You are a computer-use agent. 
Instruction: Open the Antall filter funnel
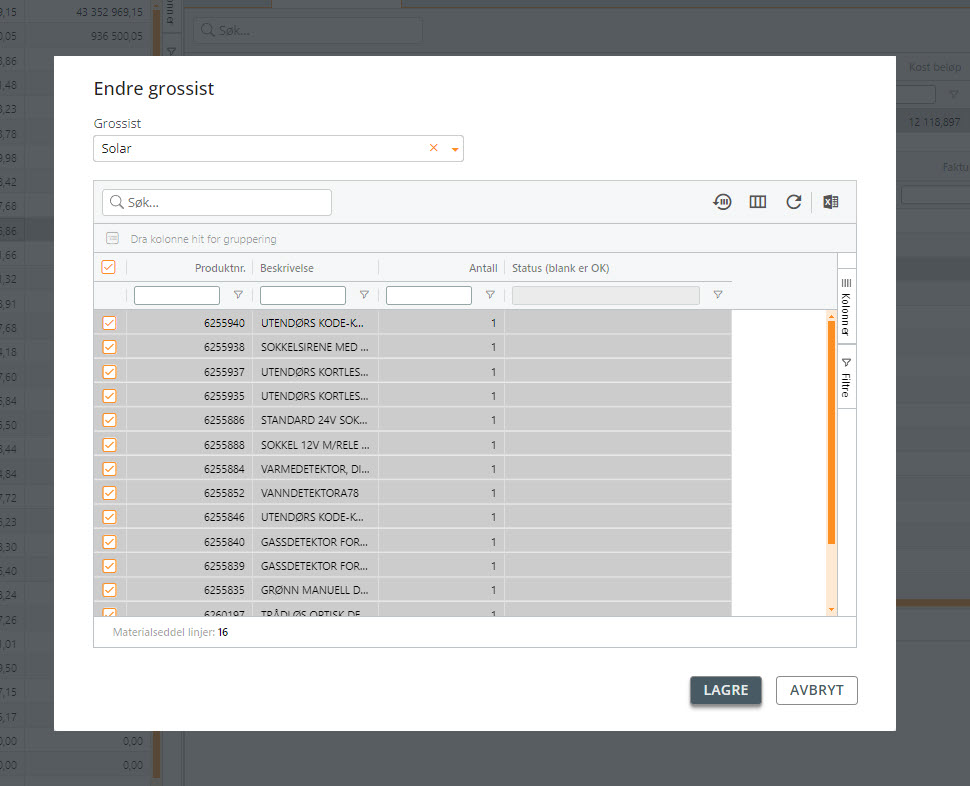click(x=490, y=295)
